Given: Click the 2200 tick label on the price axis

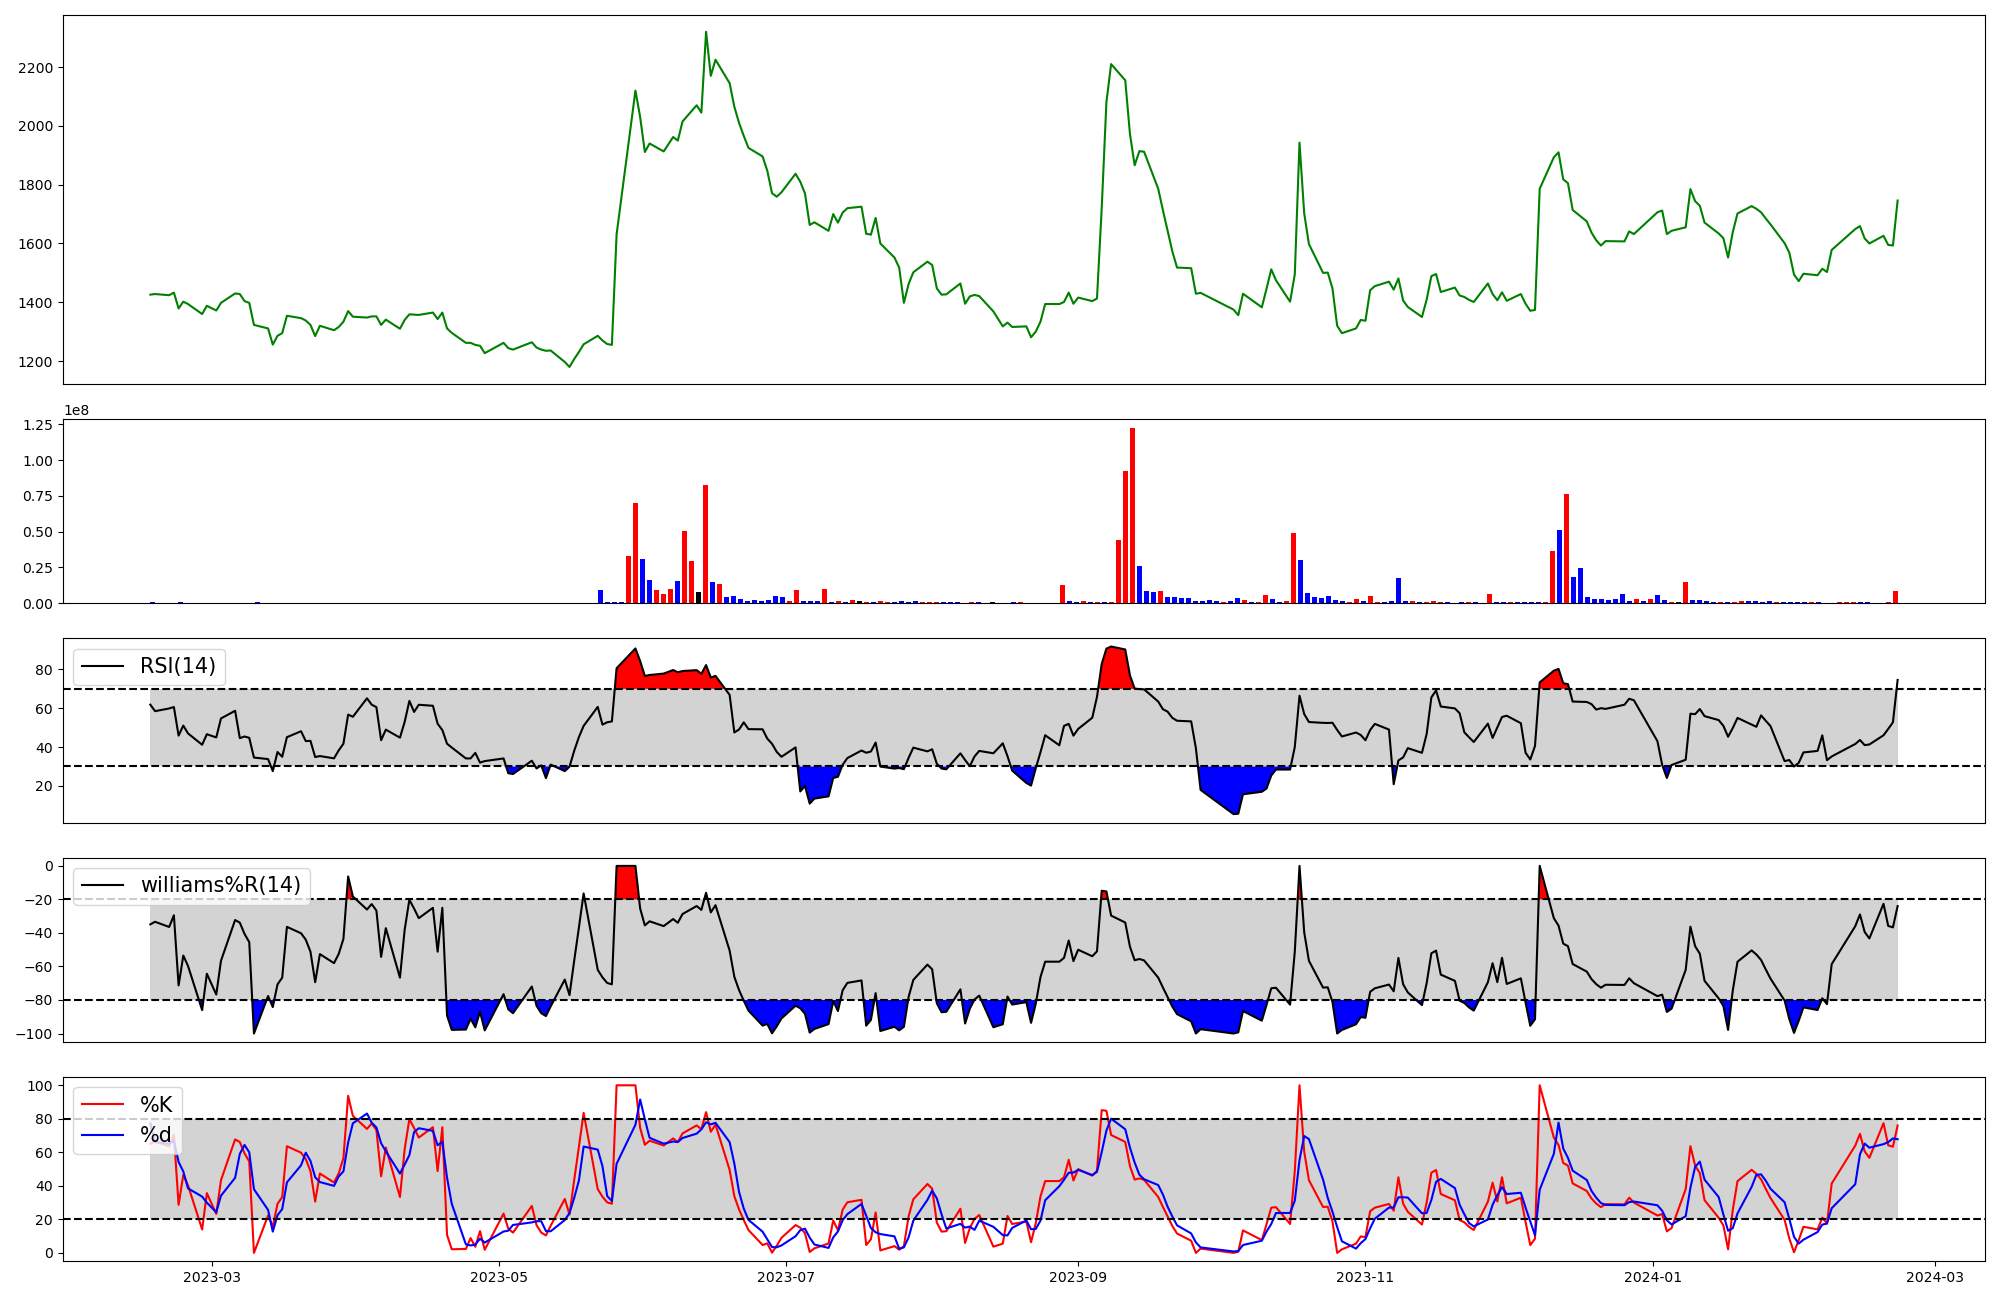Looking at the screenshot, I should click(38, 68).
